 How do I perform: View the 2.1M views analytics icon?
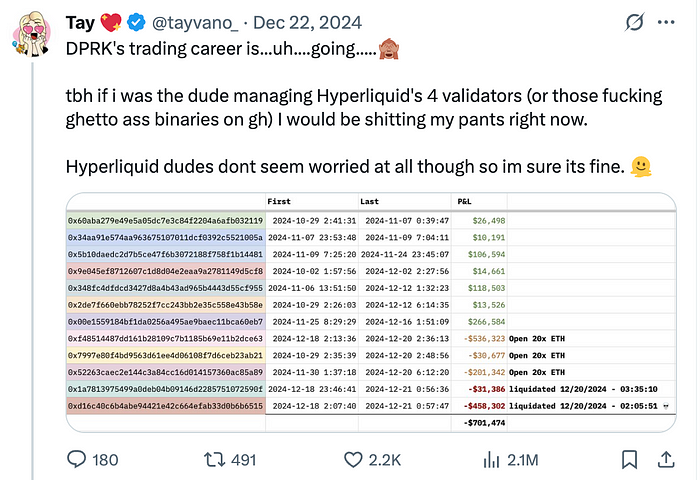pyautogui.click(x=491, y=459)
